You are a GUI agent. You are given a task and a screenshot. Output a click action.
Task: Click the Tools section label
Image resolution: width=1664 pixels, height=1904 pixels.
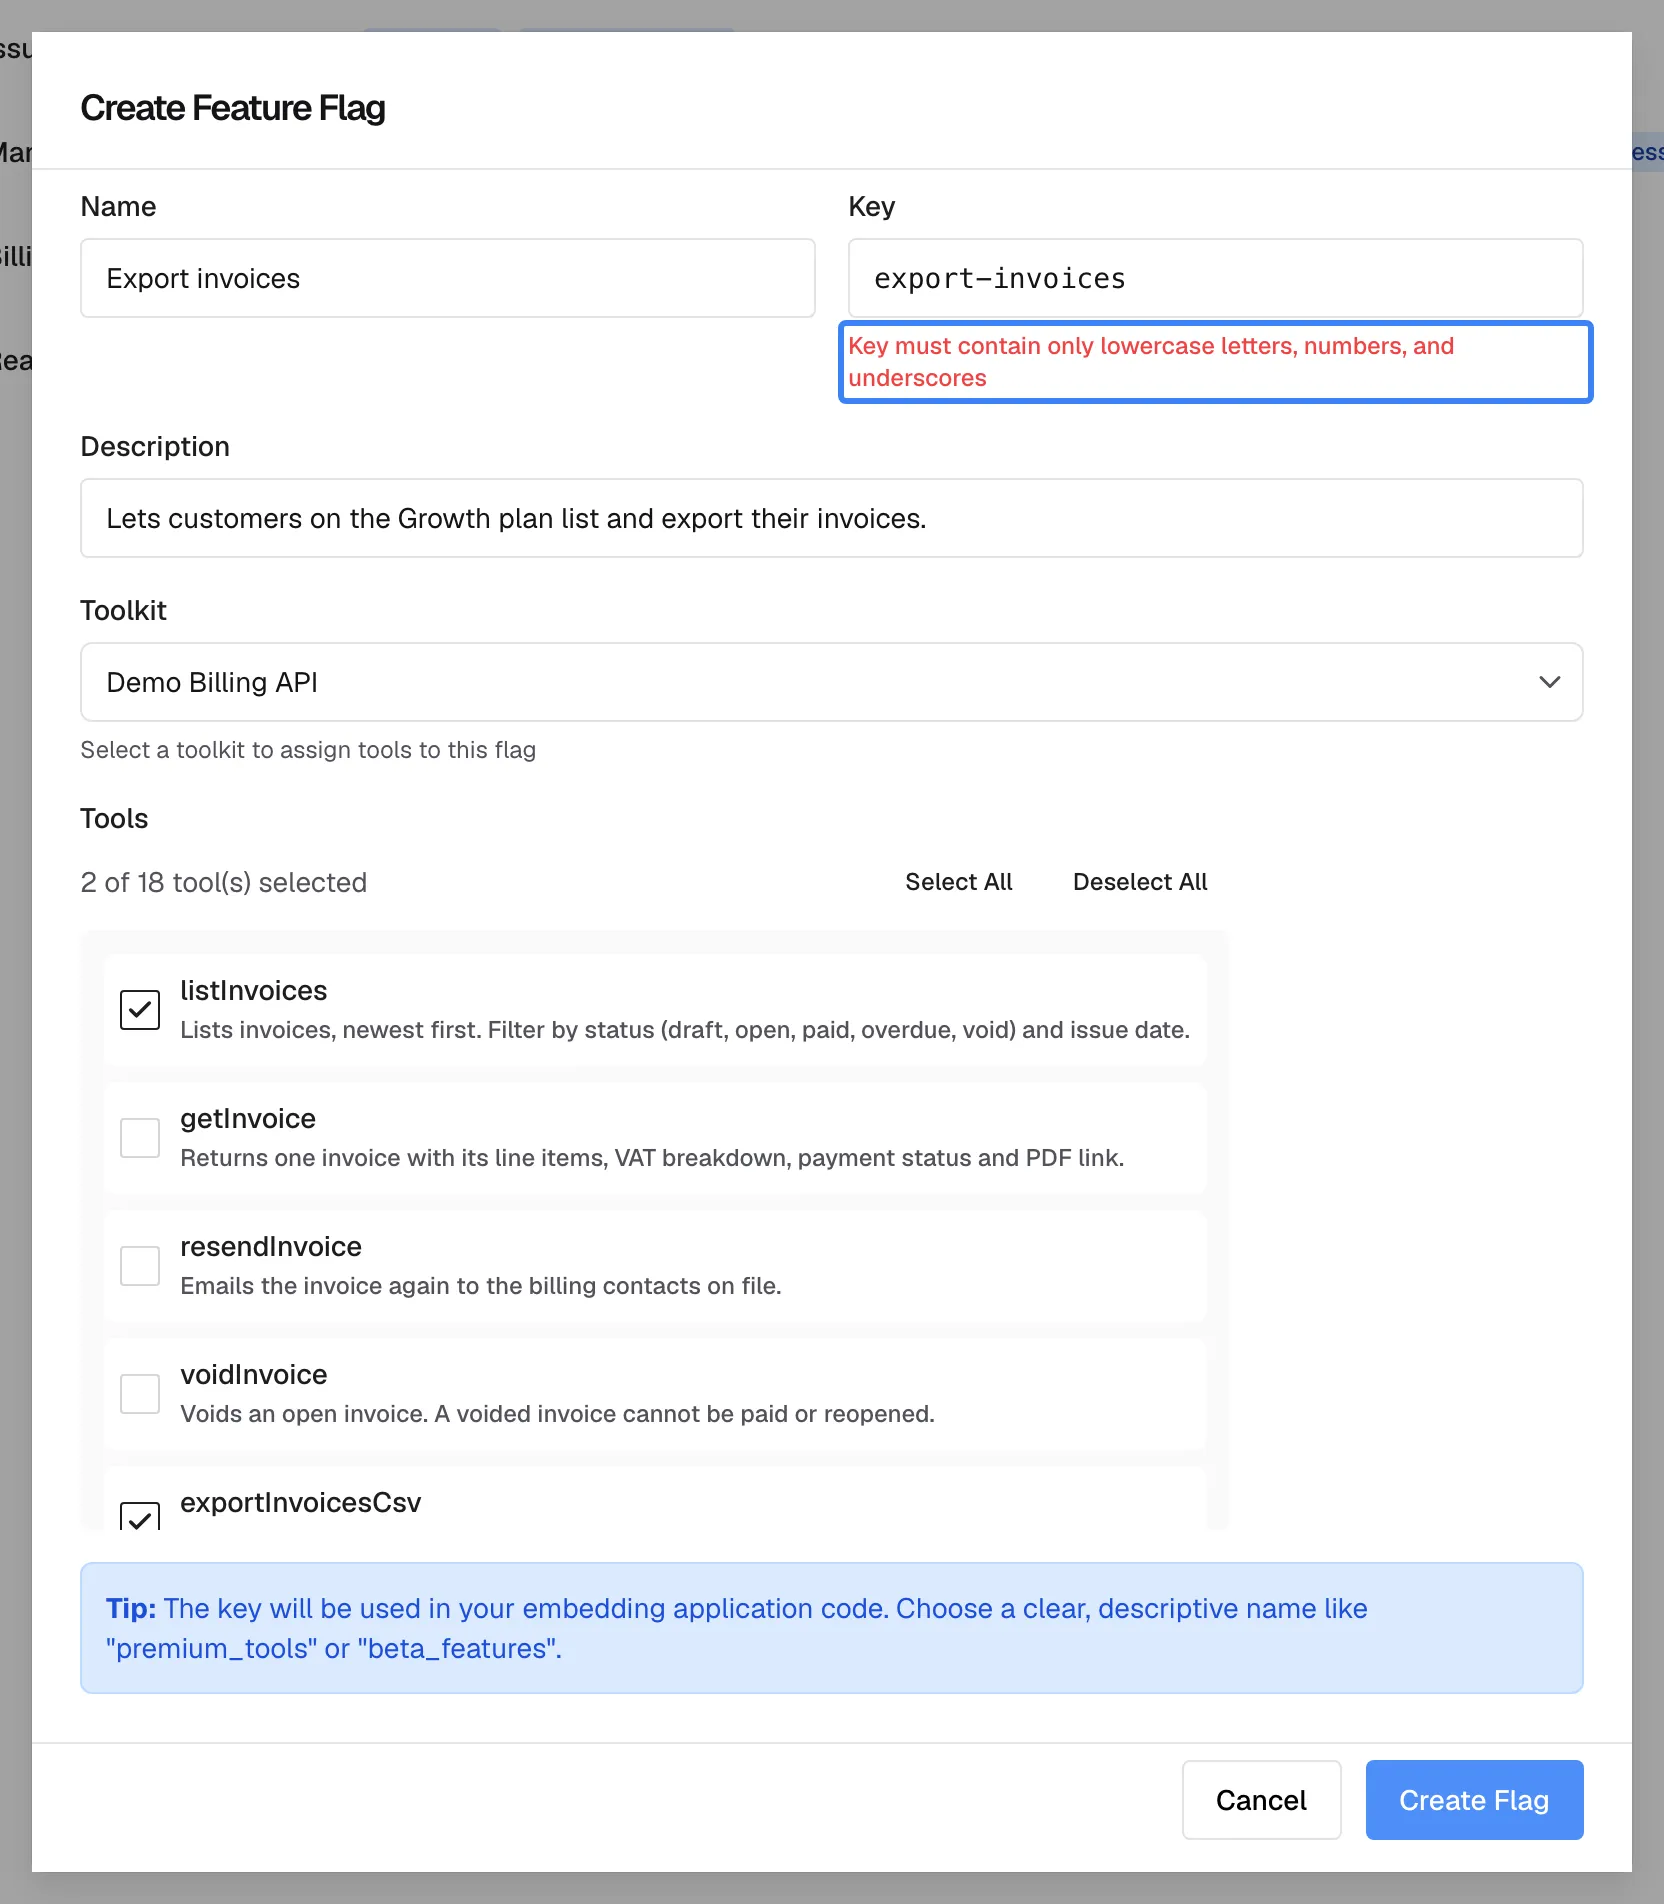[x=114, y=818]
